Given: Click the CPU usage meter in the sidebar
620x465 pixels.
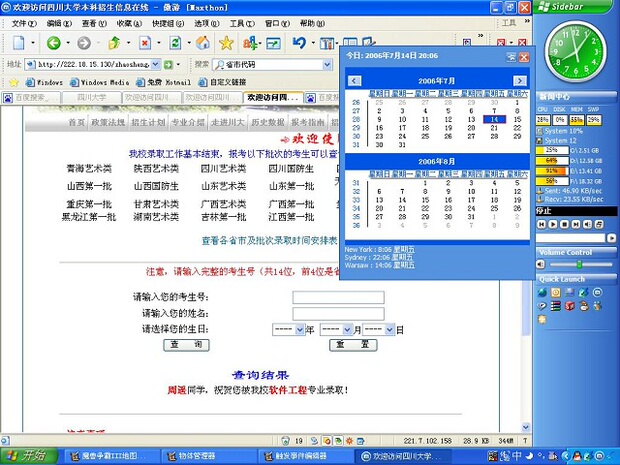Looking at the screenshot, I should (543, 119).
